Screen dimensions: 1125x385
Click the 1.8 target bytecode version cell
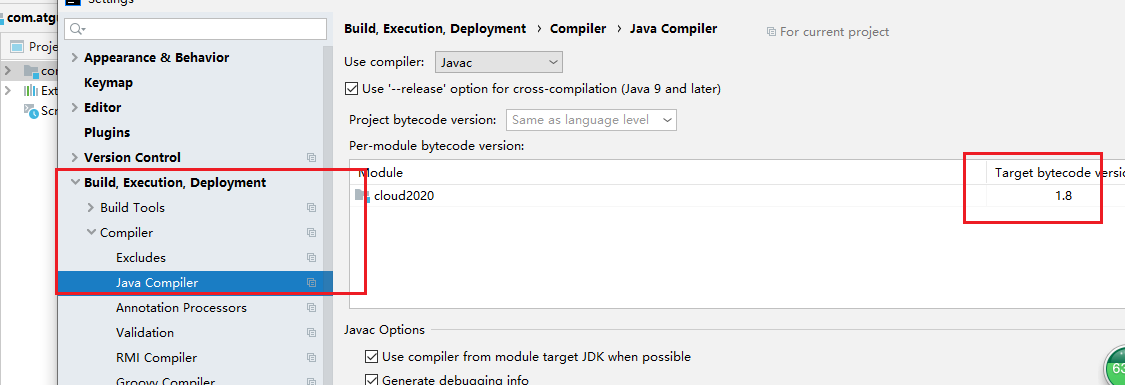tap(1063, 196)
